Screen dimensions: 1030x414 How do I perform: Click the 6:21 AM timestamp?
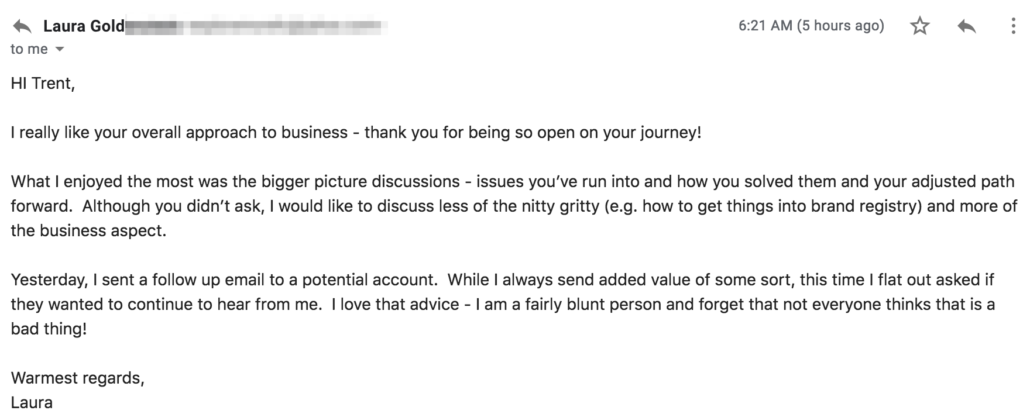pos(811,26)
